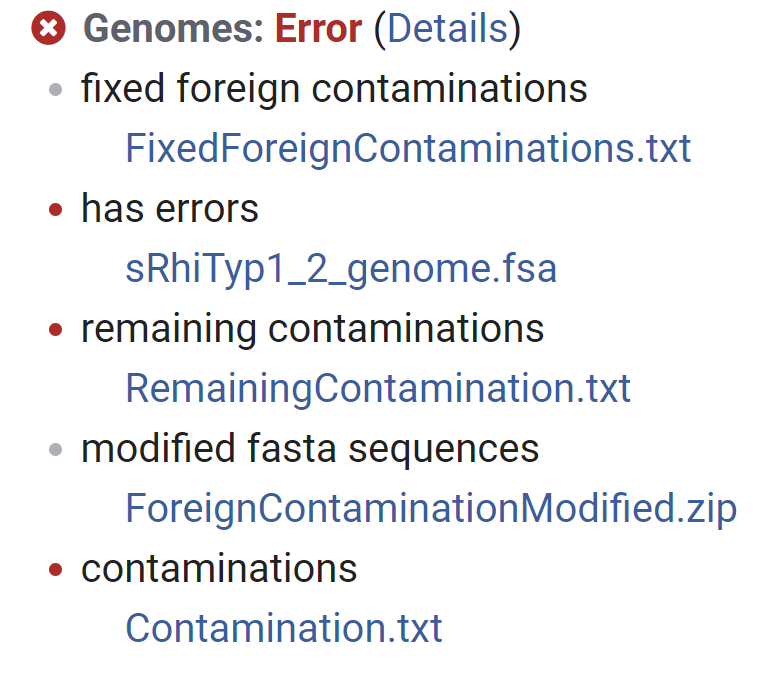Click the gray bullet beside fixed foreign contaminations

coord(56,91)
